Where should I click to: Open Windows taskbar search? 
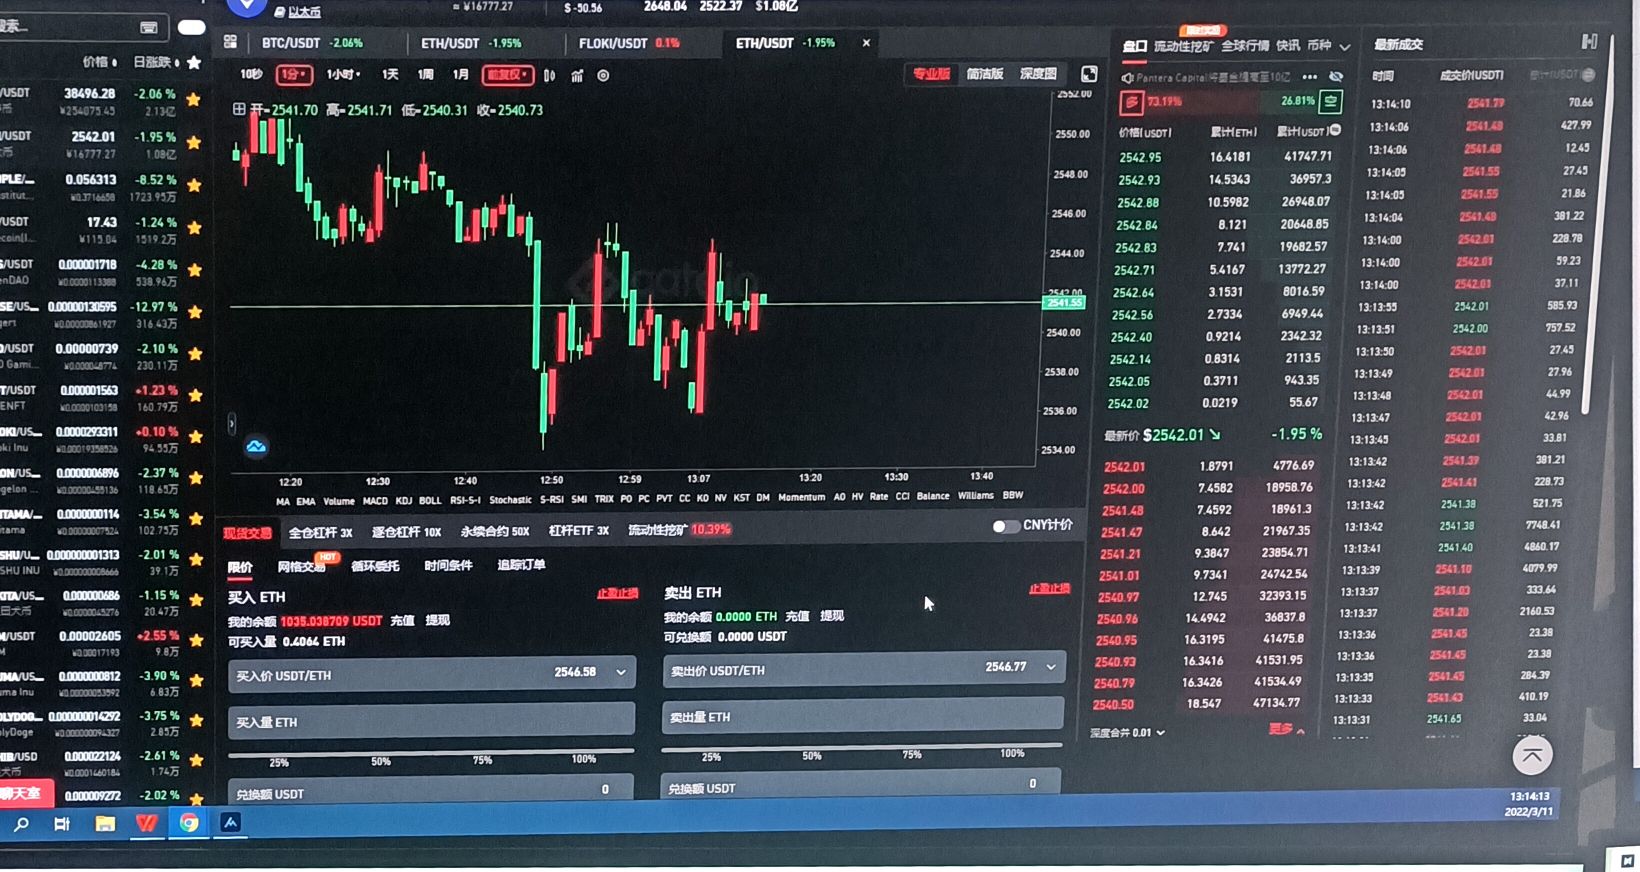21,824
